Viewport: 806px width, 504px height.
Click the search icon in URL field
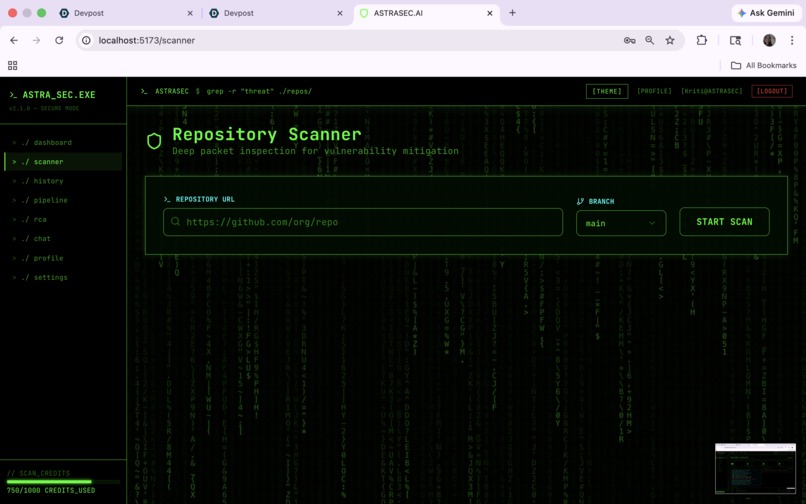point(175,222)
